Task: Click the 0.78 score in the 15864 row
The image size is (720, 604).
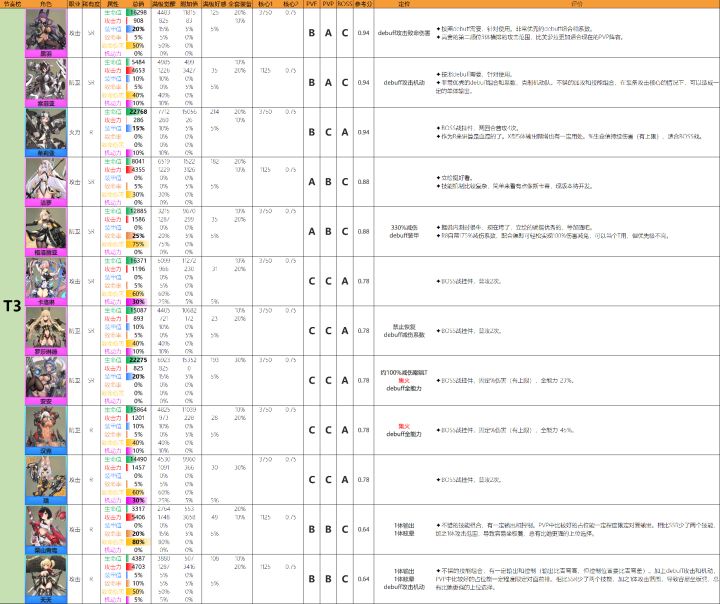Action: pyautogui.click(x=363, y=430)
